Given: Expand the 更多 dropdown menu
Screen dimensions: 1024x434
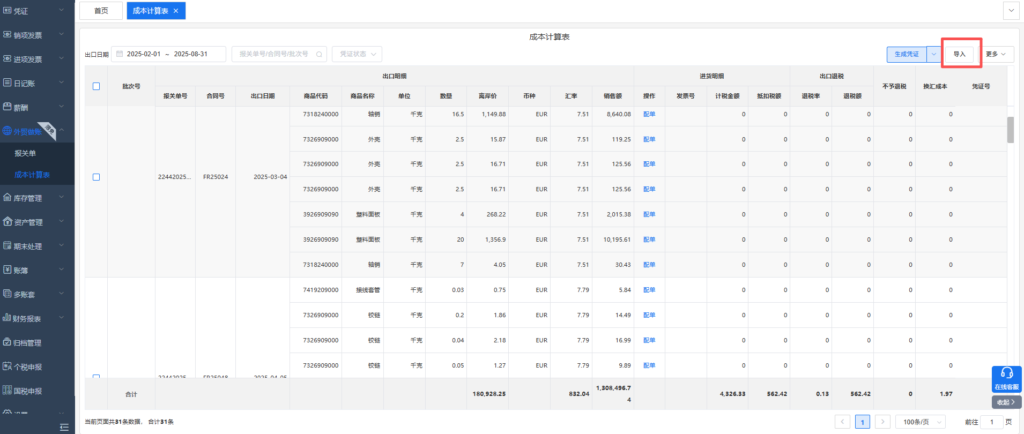Looking at the screenshot, I should tap(997, 54).
